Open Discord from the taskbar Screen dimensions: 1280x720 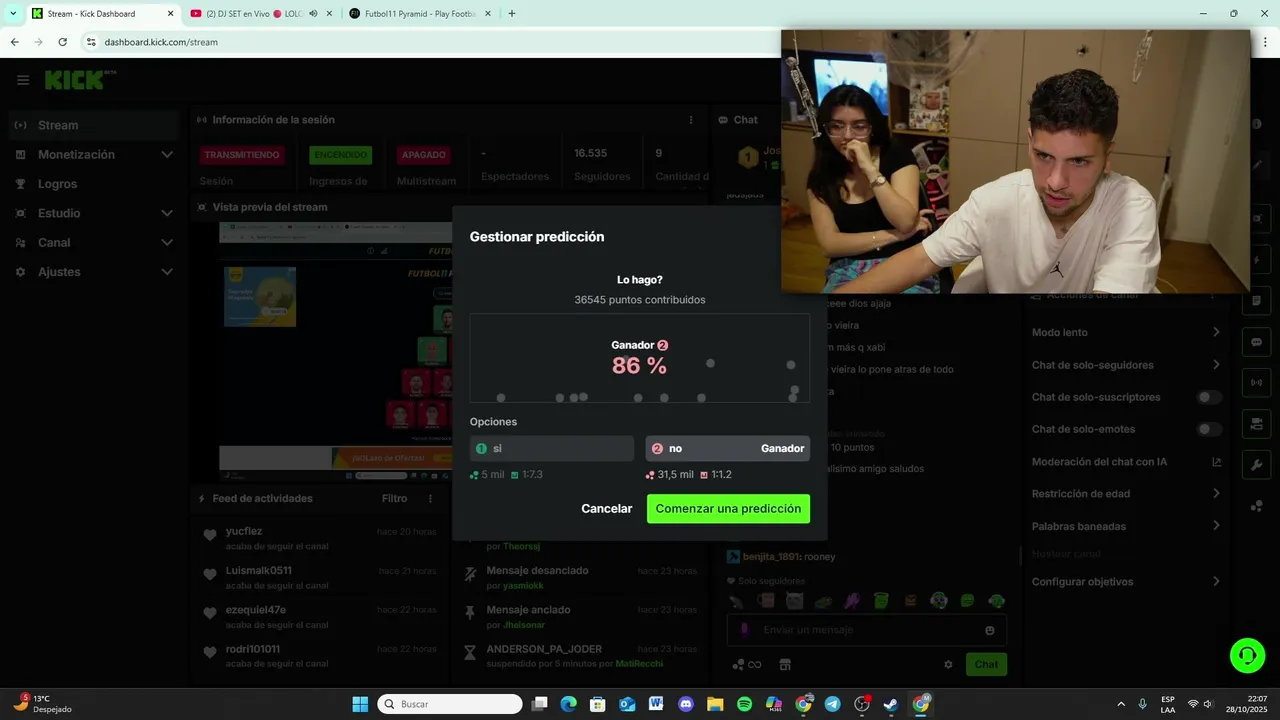[x=686, y=704]
